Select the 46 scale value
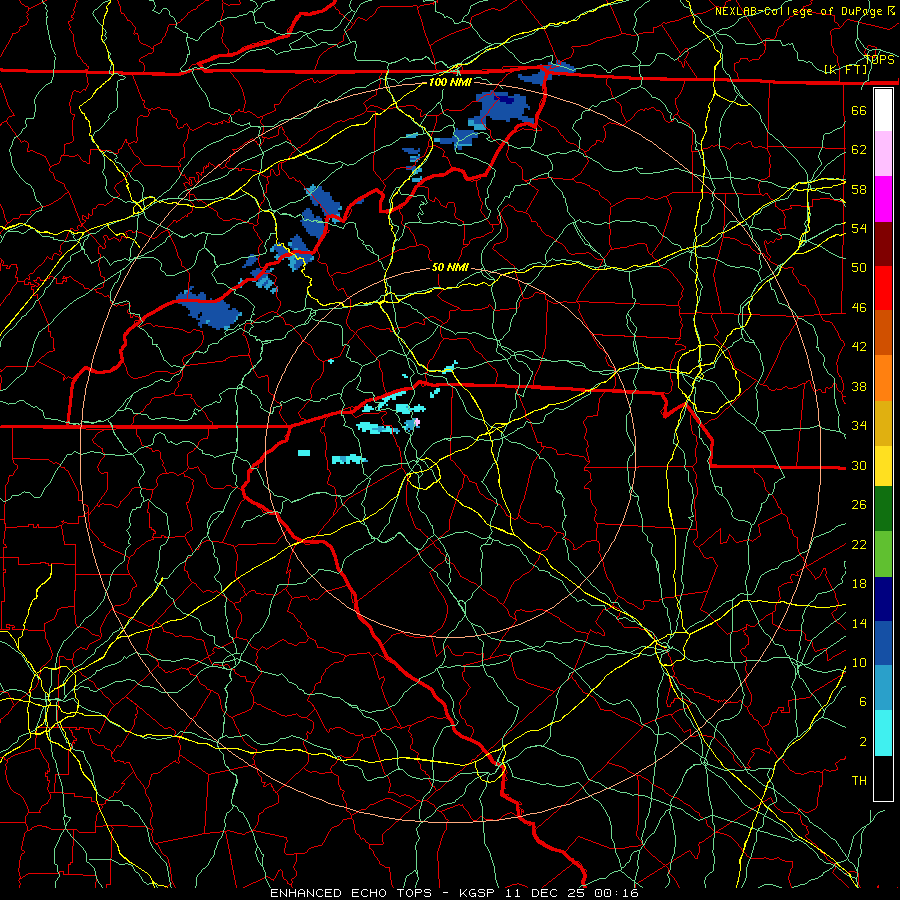 point(859,308)
